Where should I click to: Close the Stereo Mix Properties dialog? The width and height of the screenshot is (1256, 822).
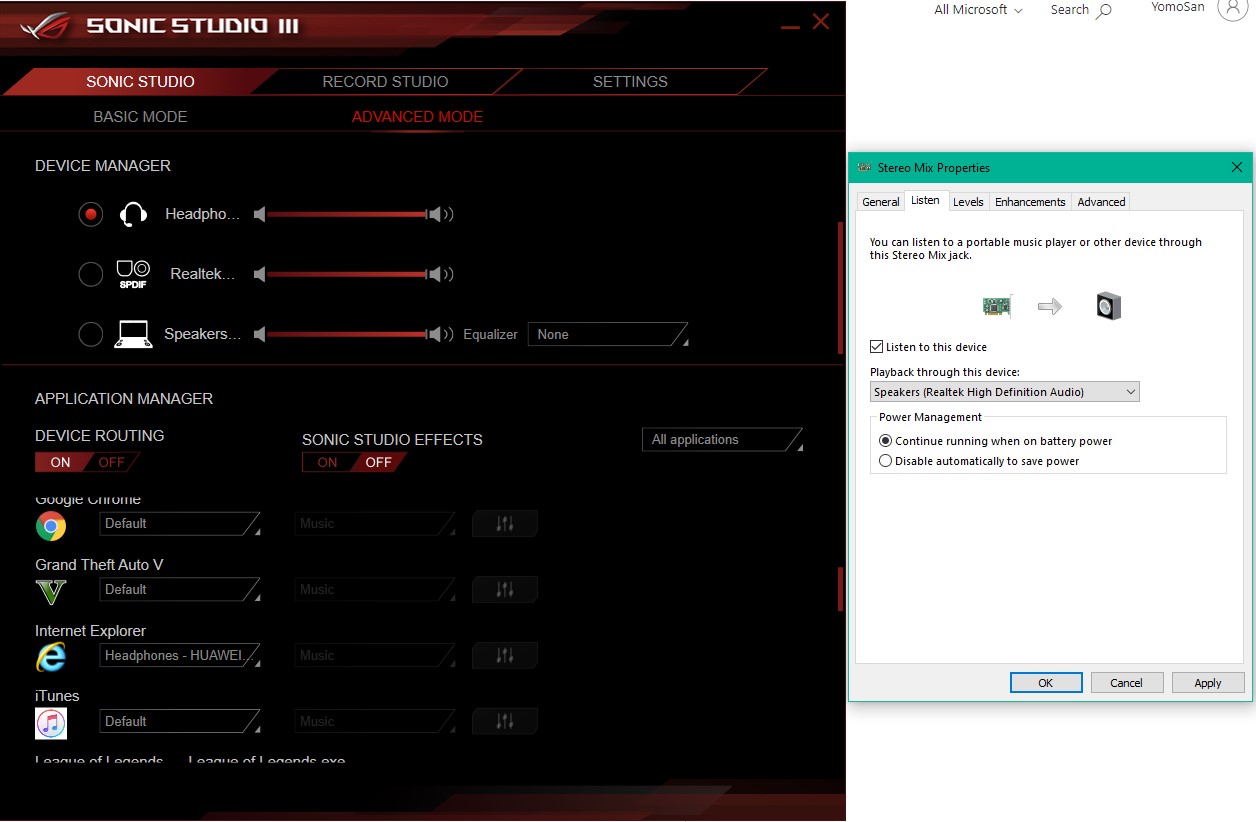[1237, 167]
